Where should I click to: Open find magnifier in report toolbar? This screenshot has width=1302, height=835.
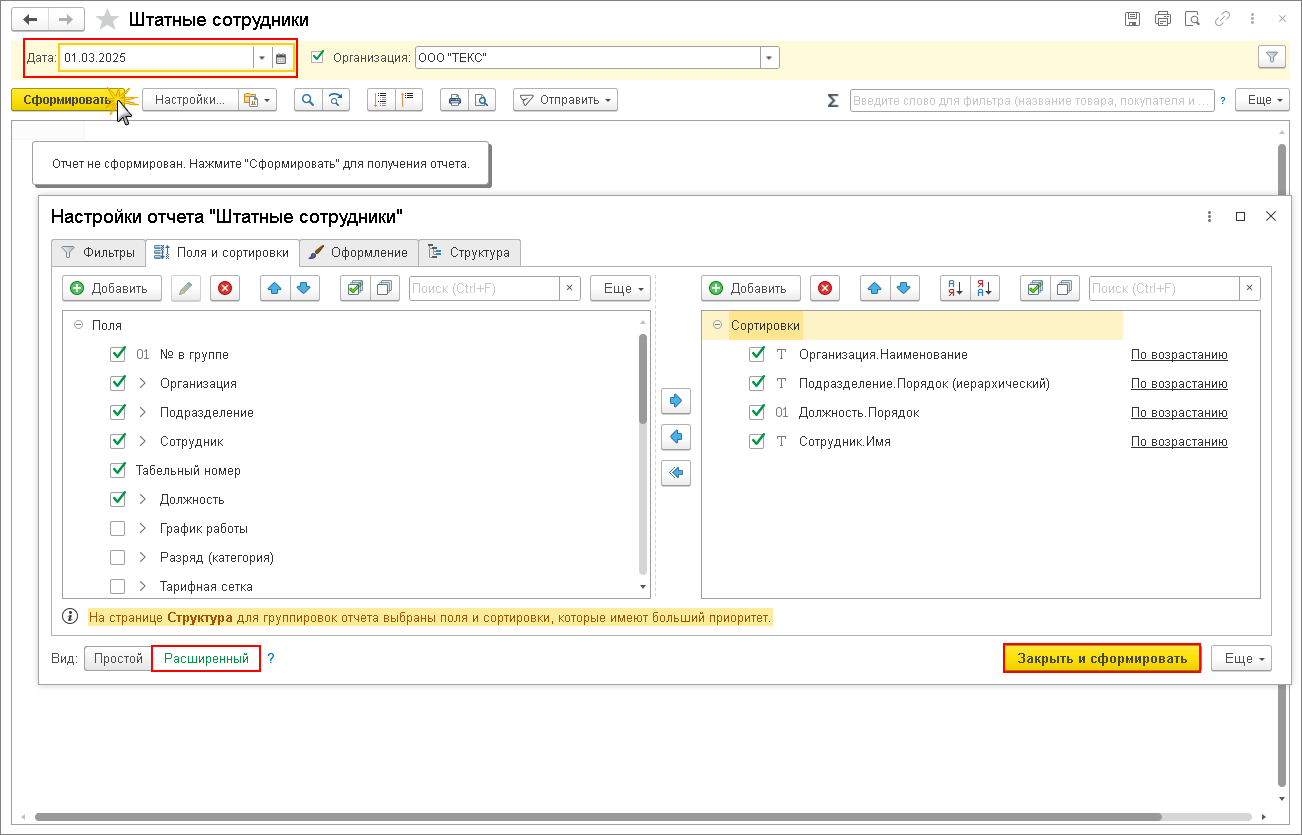[308, 100]
